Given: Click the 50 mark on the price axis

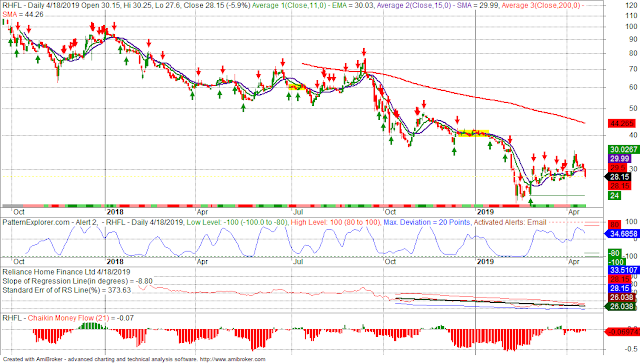Looking at the screenshot, I should [633, 108].
